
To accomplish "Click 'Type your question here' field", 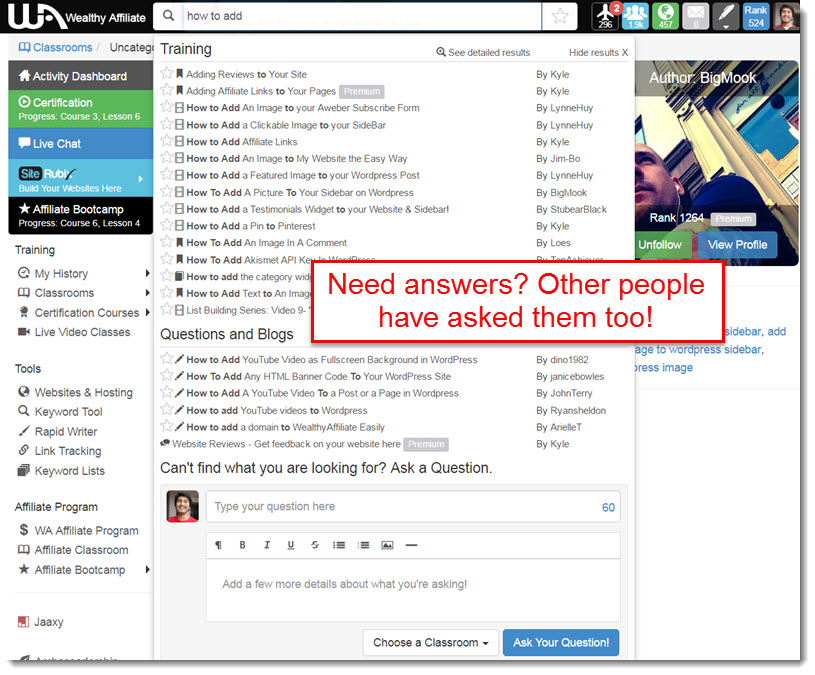I will [x=413, y=507].
